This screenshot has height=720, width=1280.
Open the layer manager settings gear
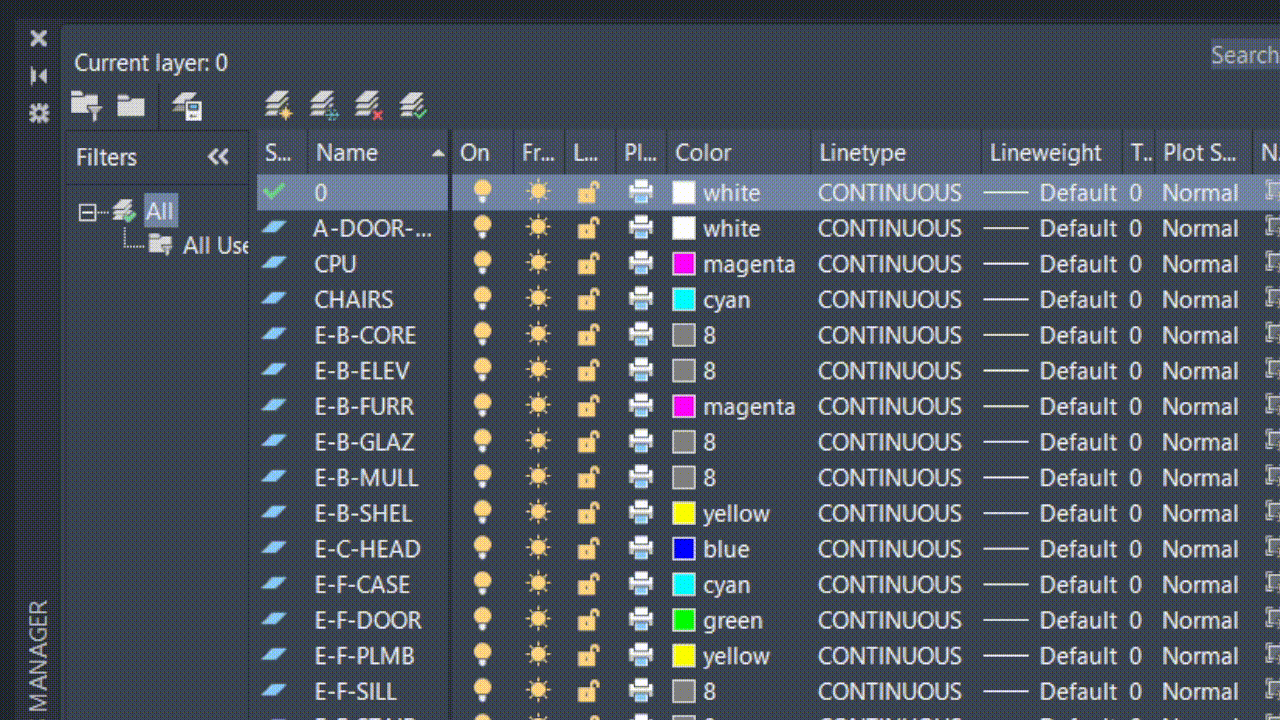tap(39, 113)
